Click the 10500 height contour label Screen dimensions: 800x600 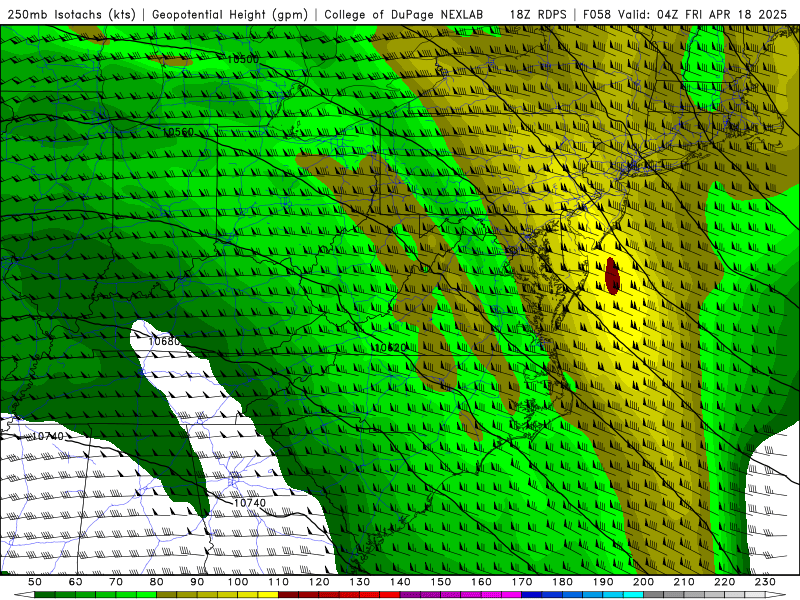point(243,60)
